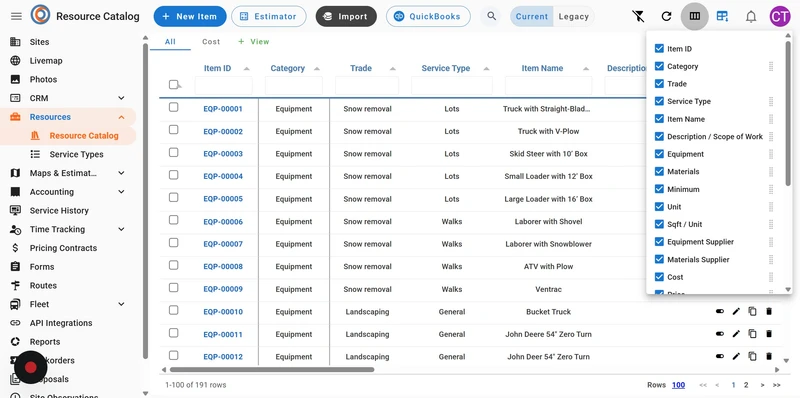This screenshot has height=398, width=800.
Task: Click the Item Name filter field
Action: [548, 86]
